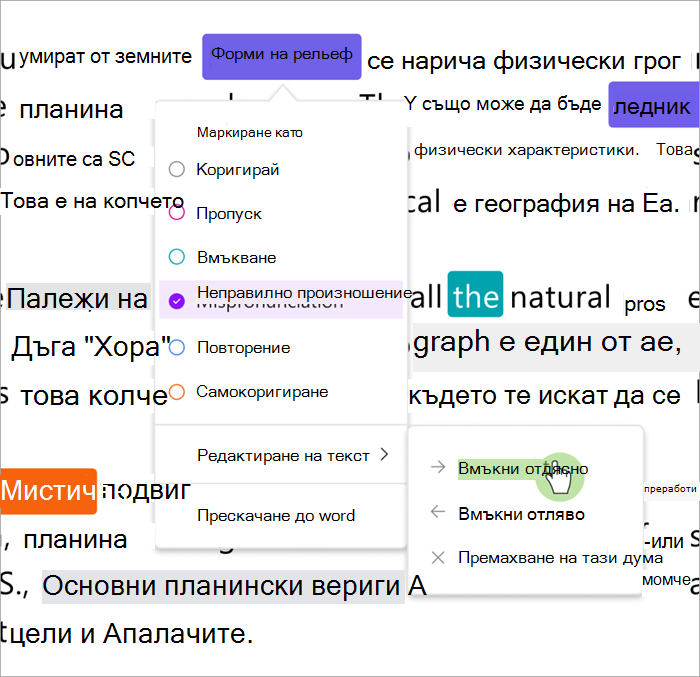This screenshot has width=700, height=677.
Task: Click the phrase Основни планински вериги
Action: point(223,585)
